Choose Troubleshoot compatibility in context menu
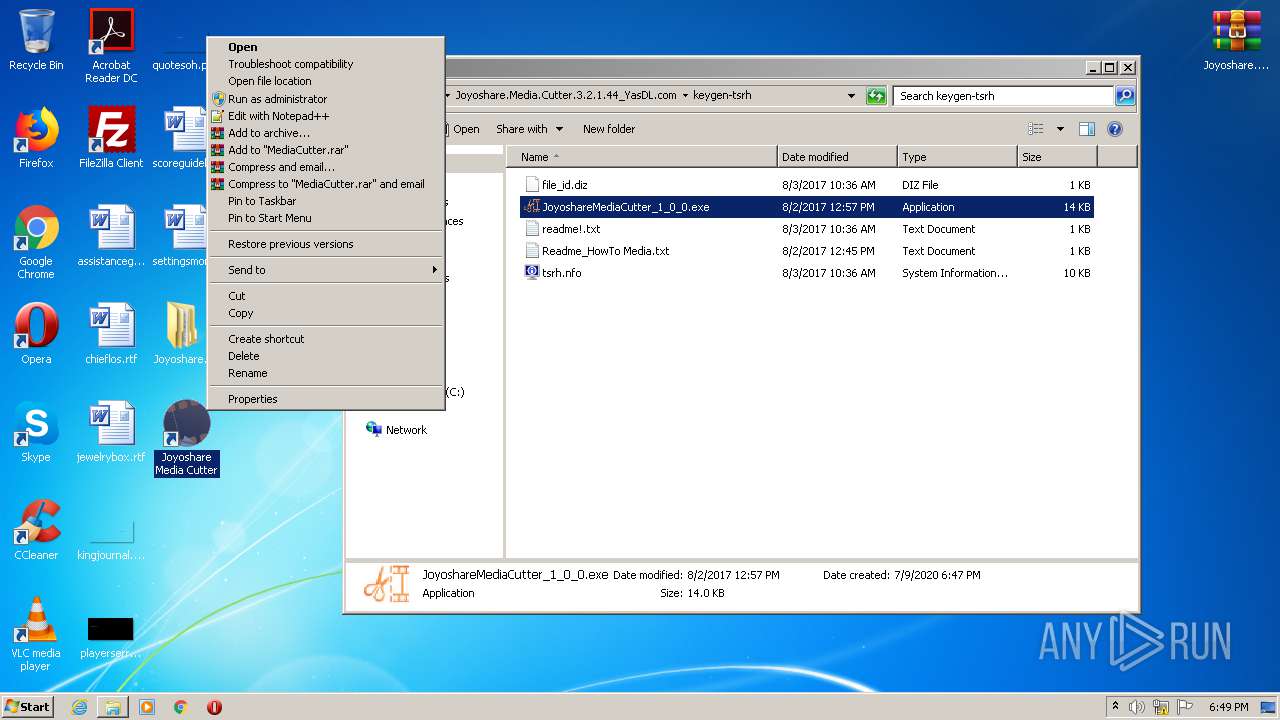 326,64
